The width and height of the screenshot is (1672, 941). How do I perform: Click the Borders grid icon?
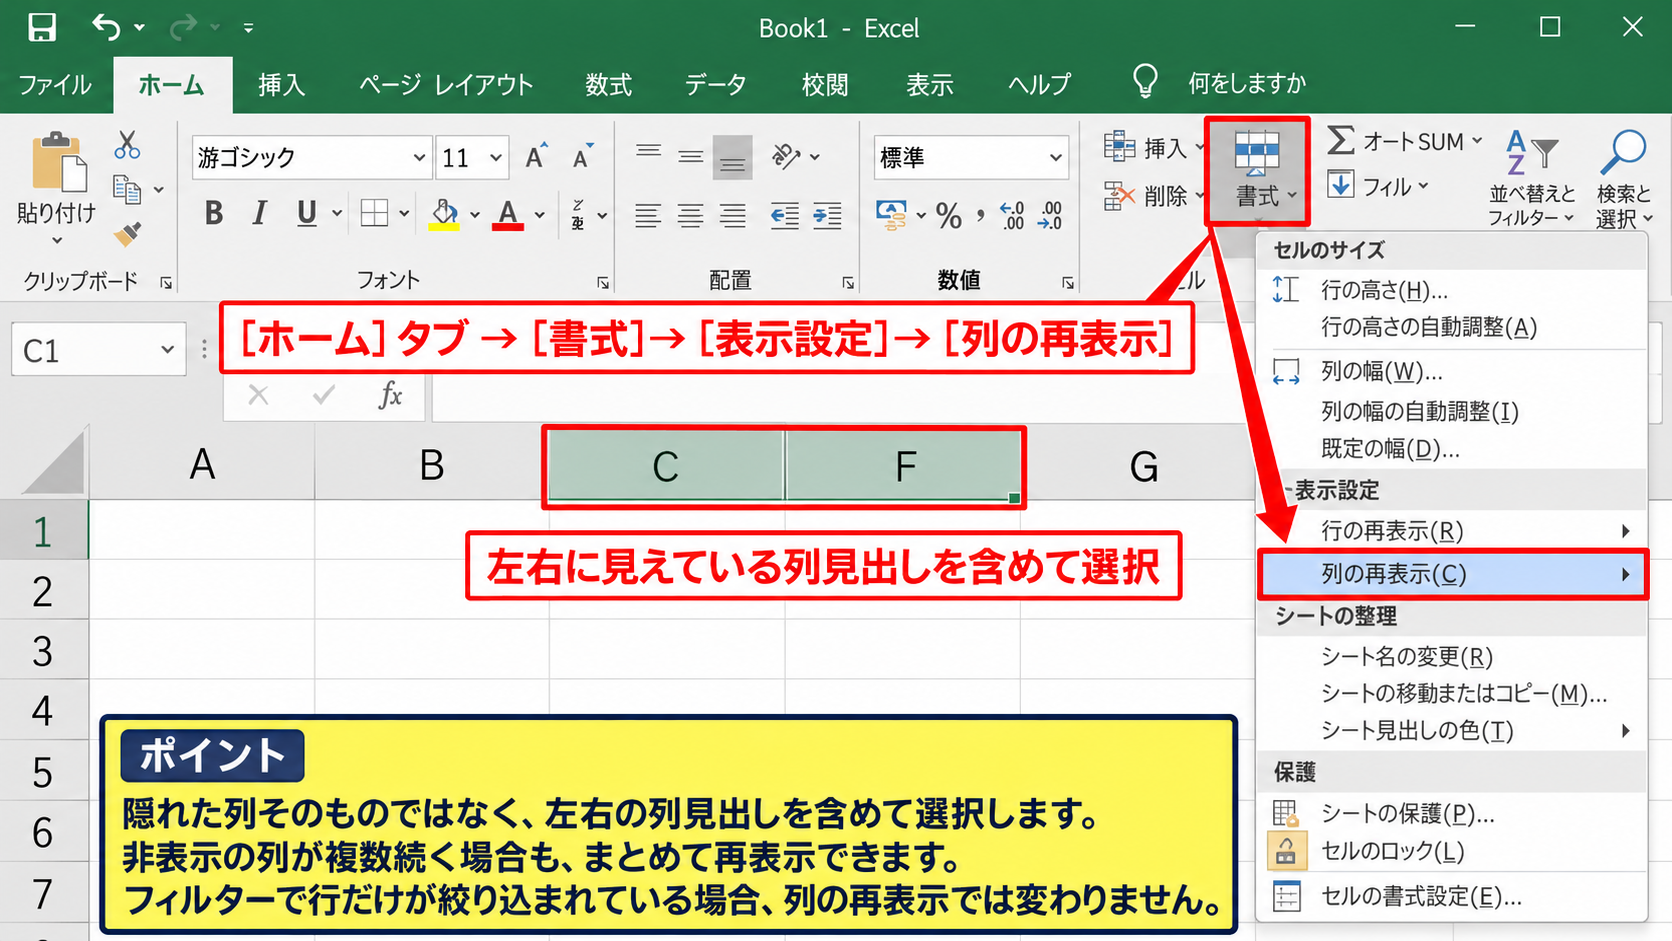coord(374,213)
